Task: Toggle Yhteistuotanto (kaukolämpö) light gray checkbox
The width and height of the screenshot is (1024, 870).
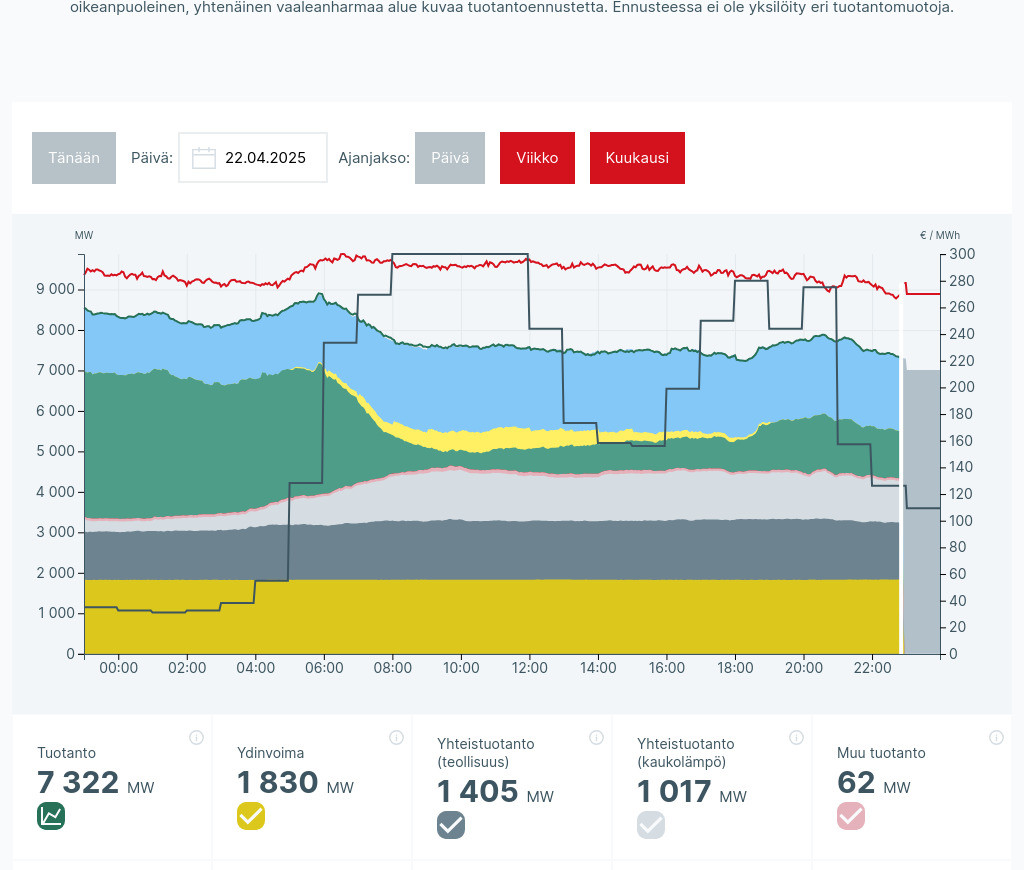Action: coord(651,825)
